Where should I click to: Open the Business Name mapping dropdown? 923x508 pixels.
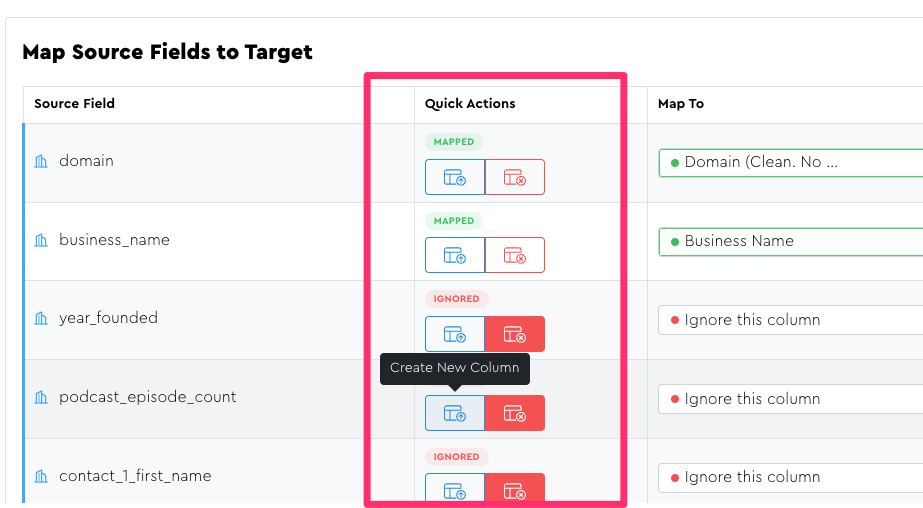tap(790, 241)
